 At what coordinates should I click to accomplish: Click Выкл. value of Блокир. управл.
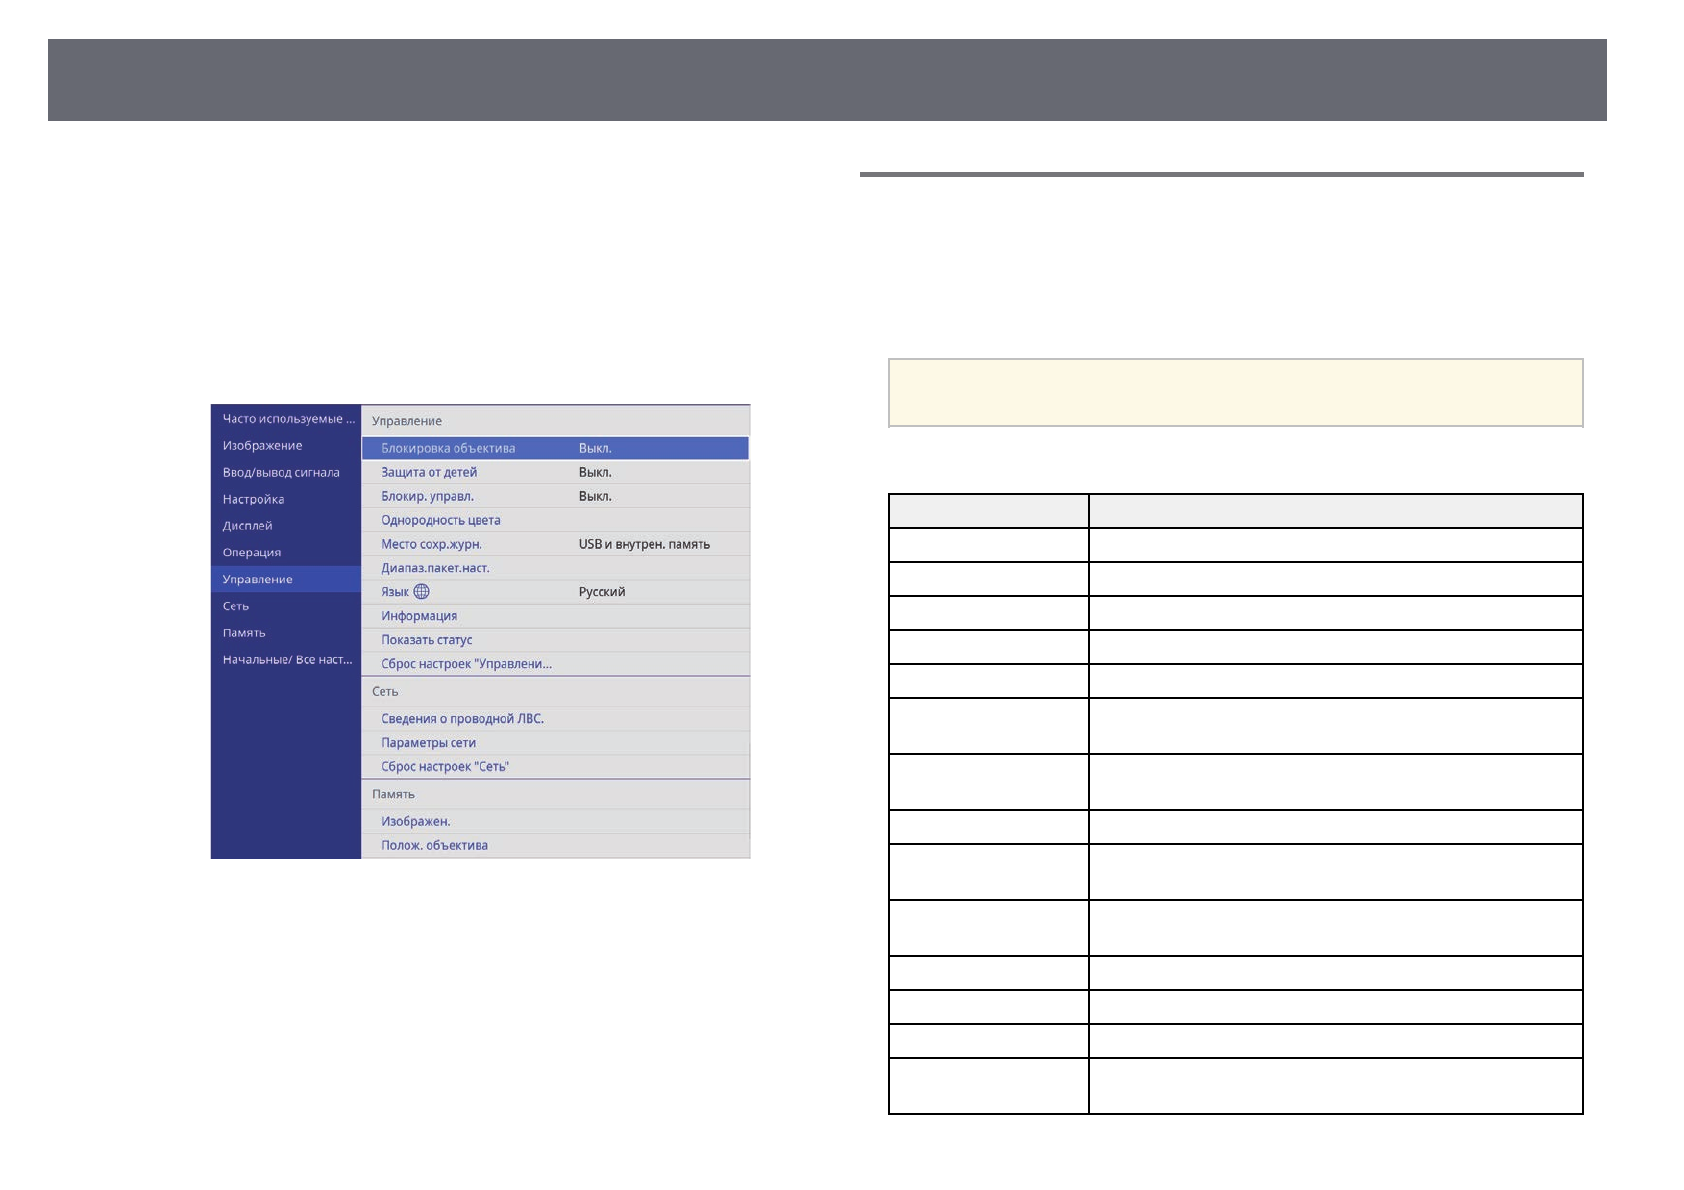click(595, 496)
